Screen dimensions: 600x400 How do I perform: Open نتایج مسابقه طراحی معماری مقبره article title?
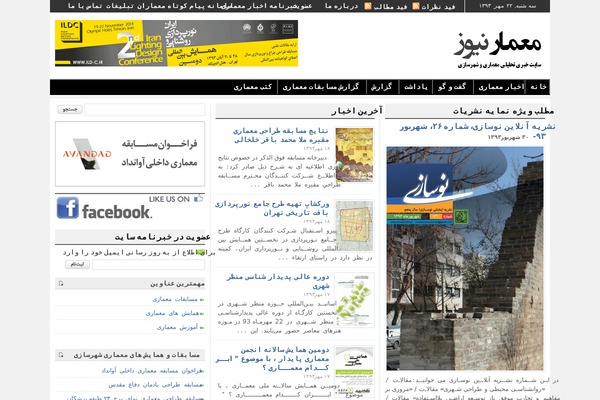(281, 136)
